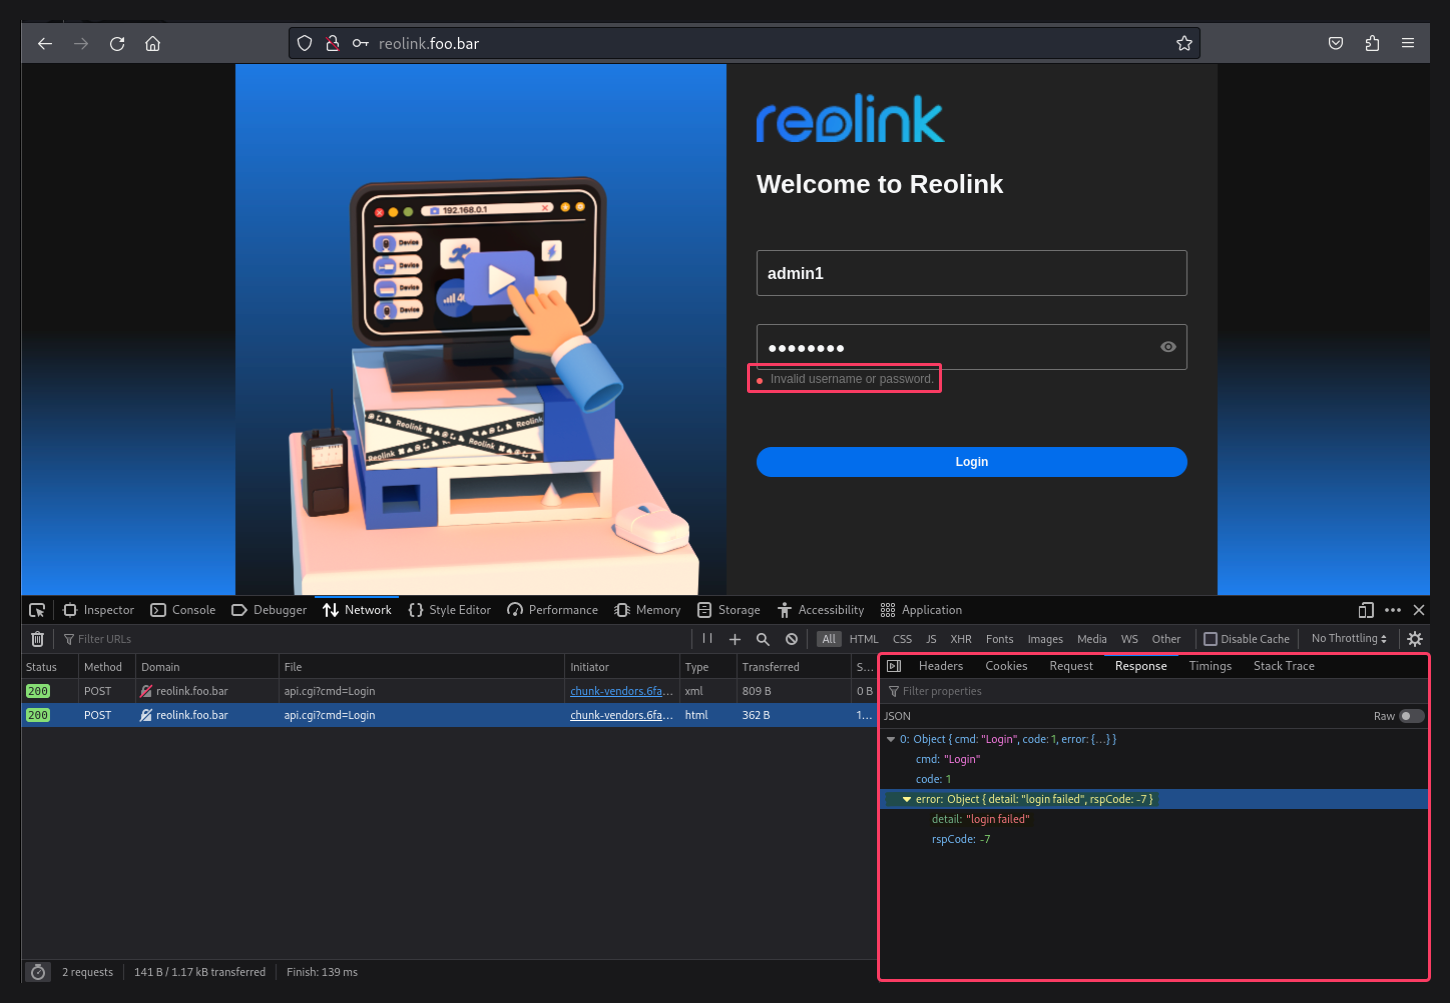
Task: Click insecure icon on the 362 B request row
Action: [146, 715]
